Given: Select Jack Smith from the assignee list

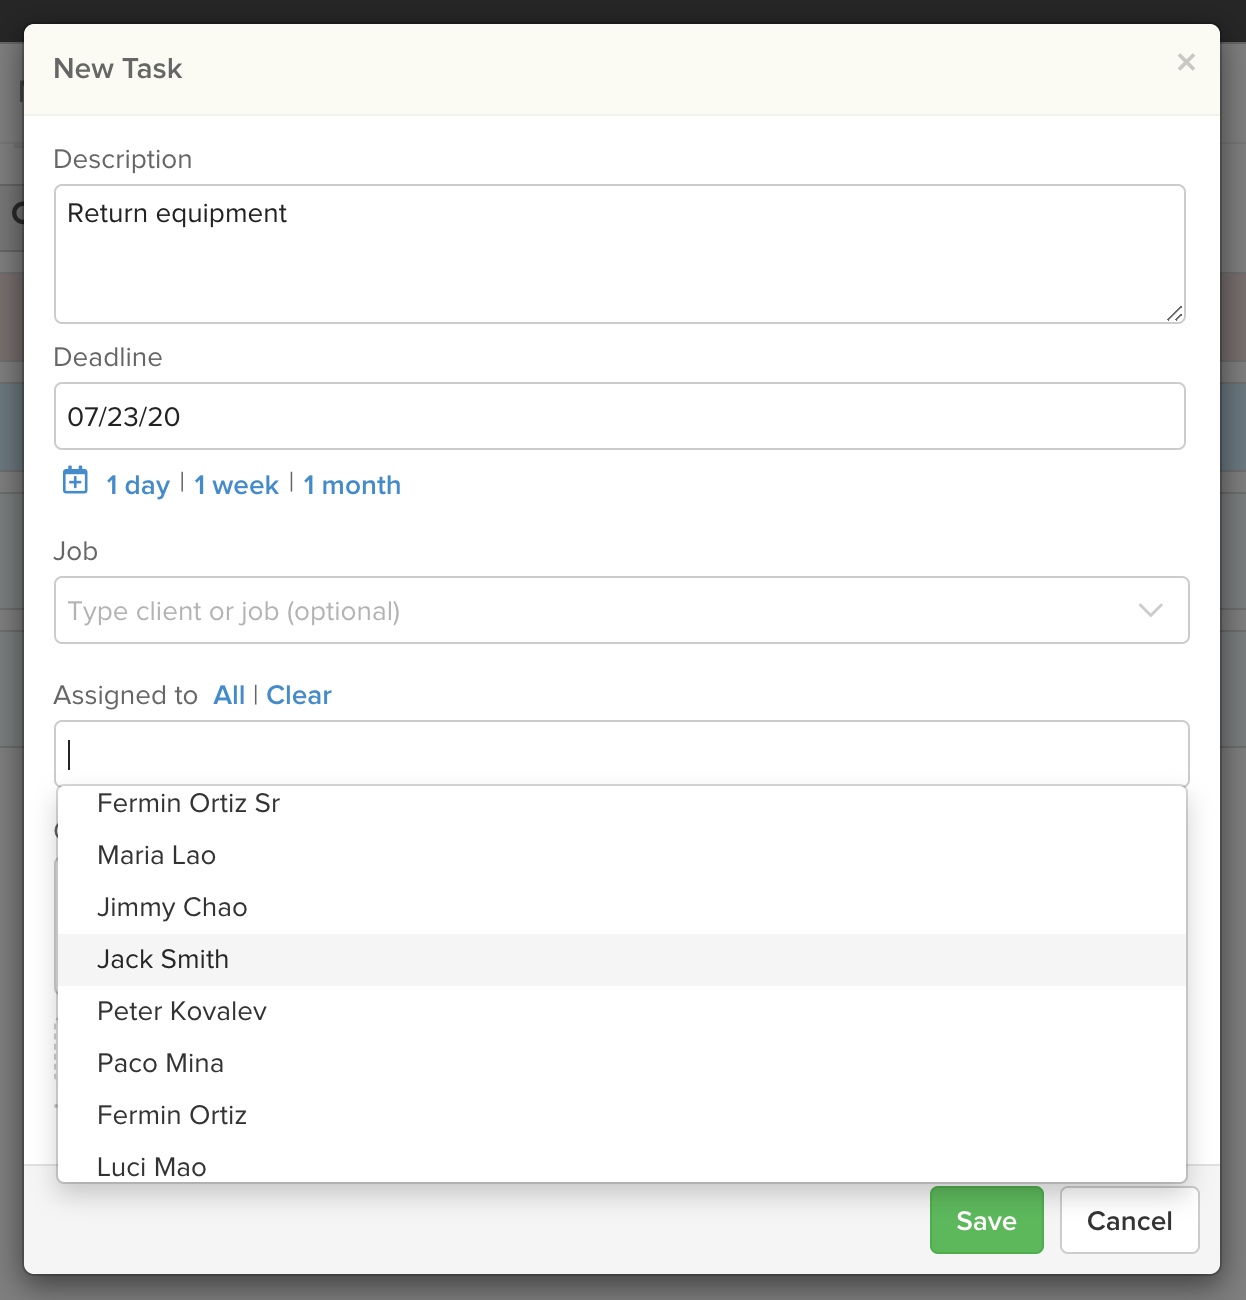Looking at the screenshot, I should pos(163,959).
